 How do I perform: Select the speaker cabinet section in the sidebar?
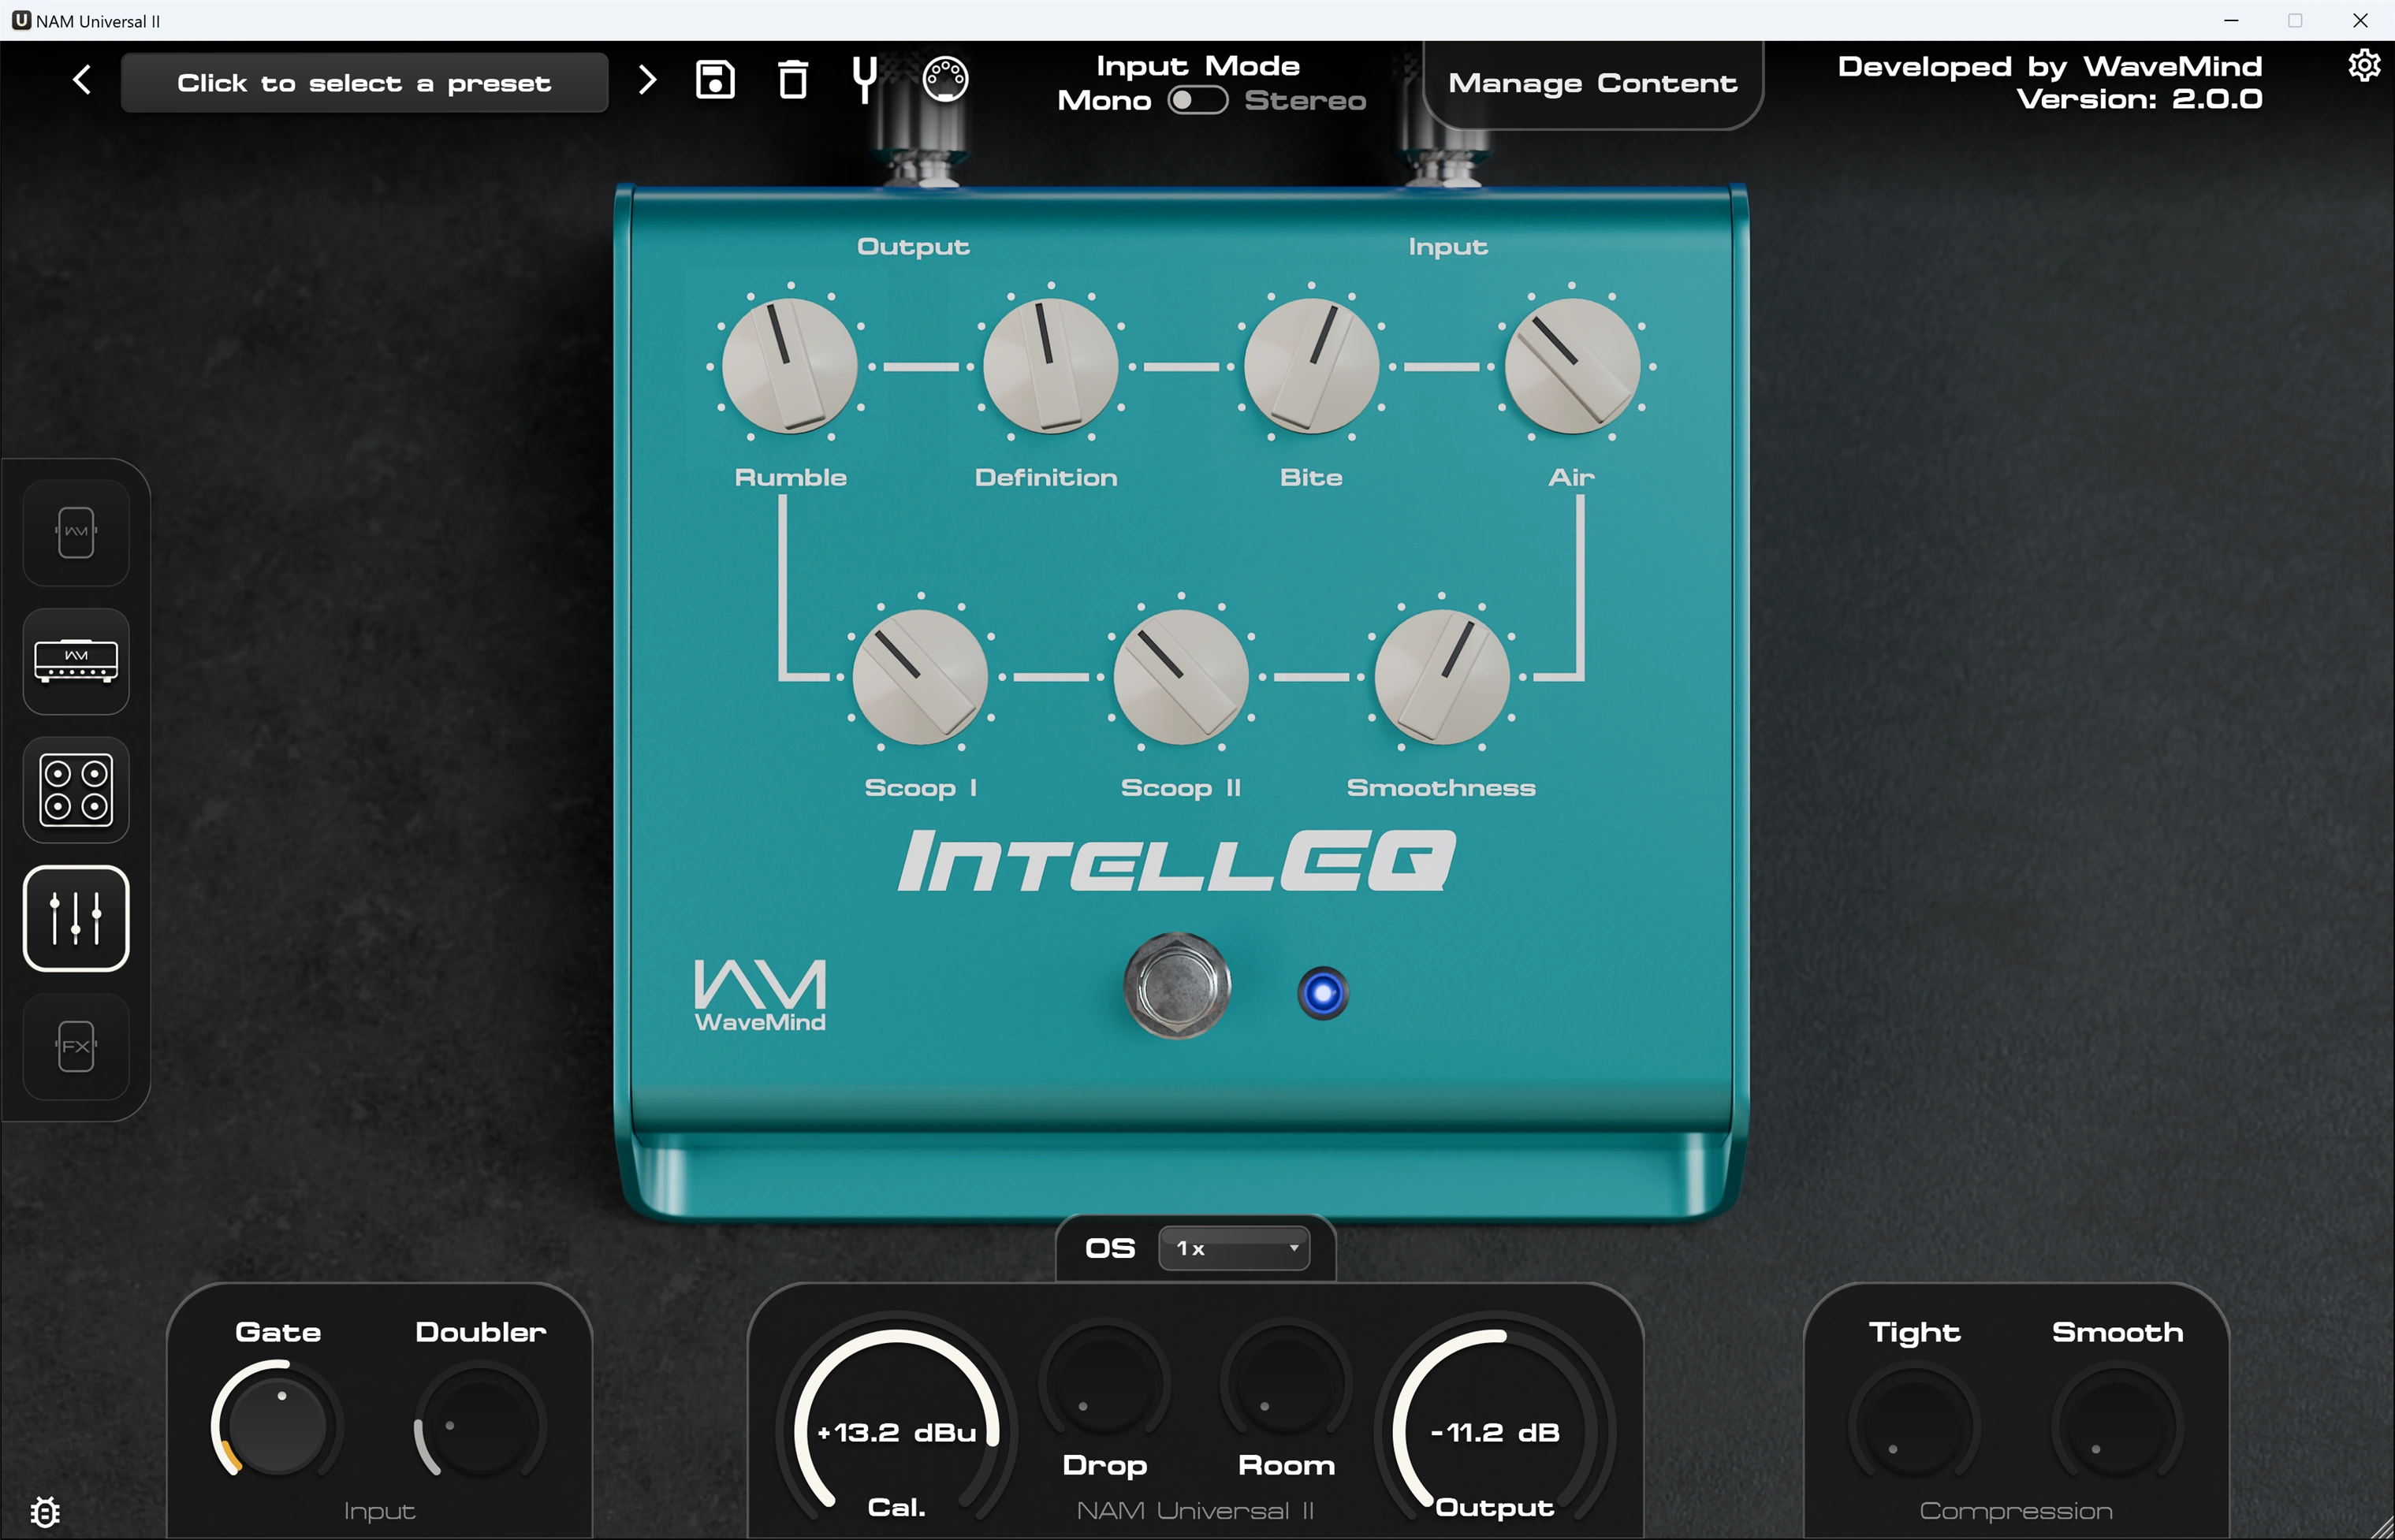[x=76, y=790]
